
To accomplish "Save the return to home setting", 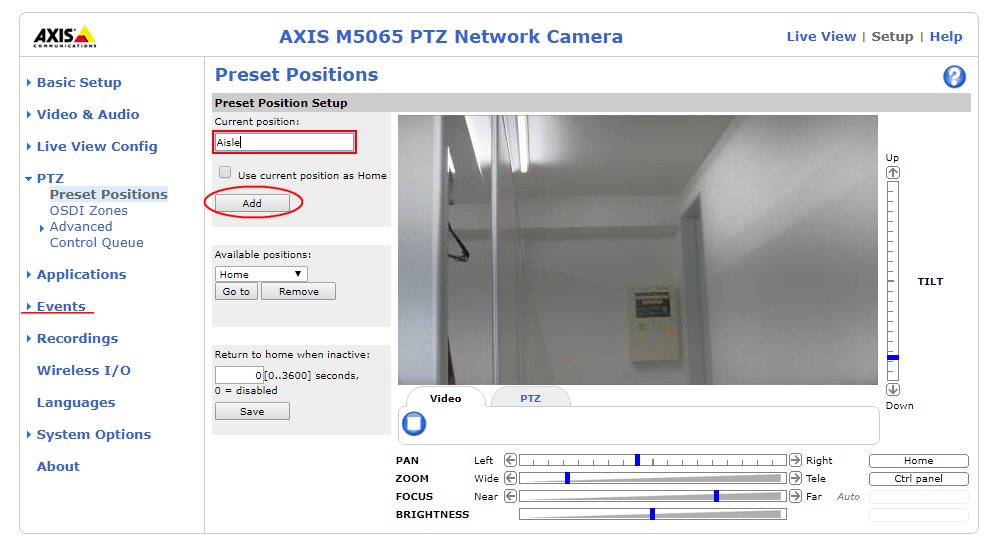I will pos(252,411).
